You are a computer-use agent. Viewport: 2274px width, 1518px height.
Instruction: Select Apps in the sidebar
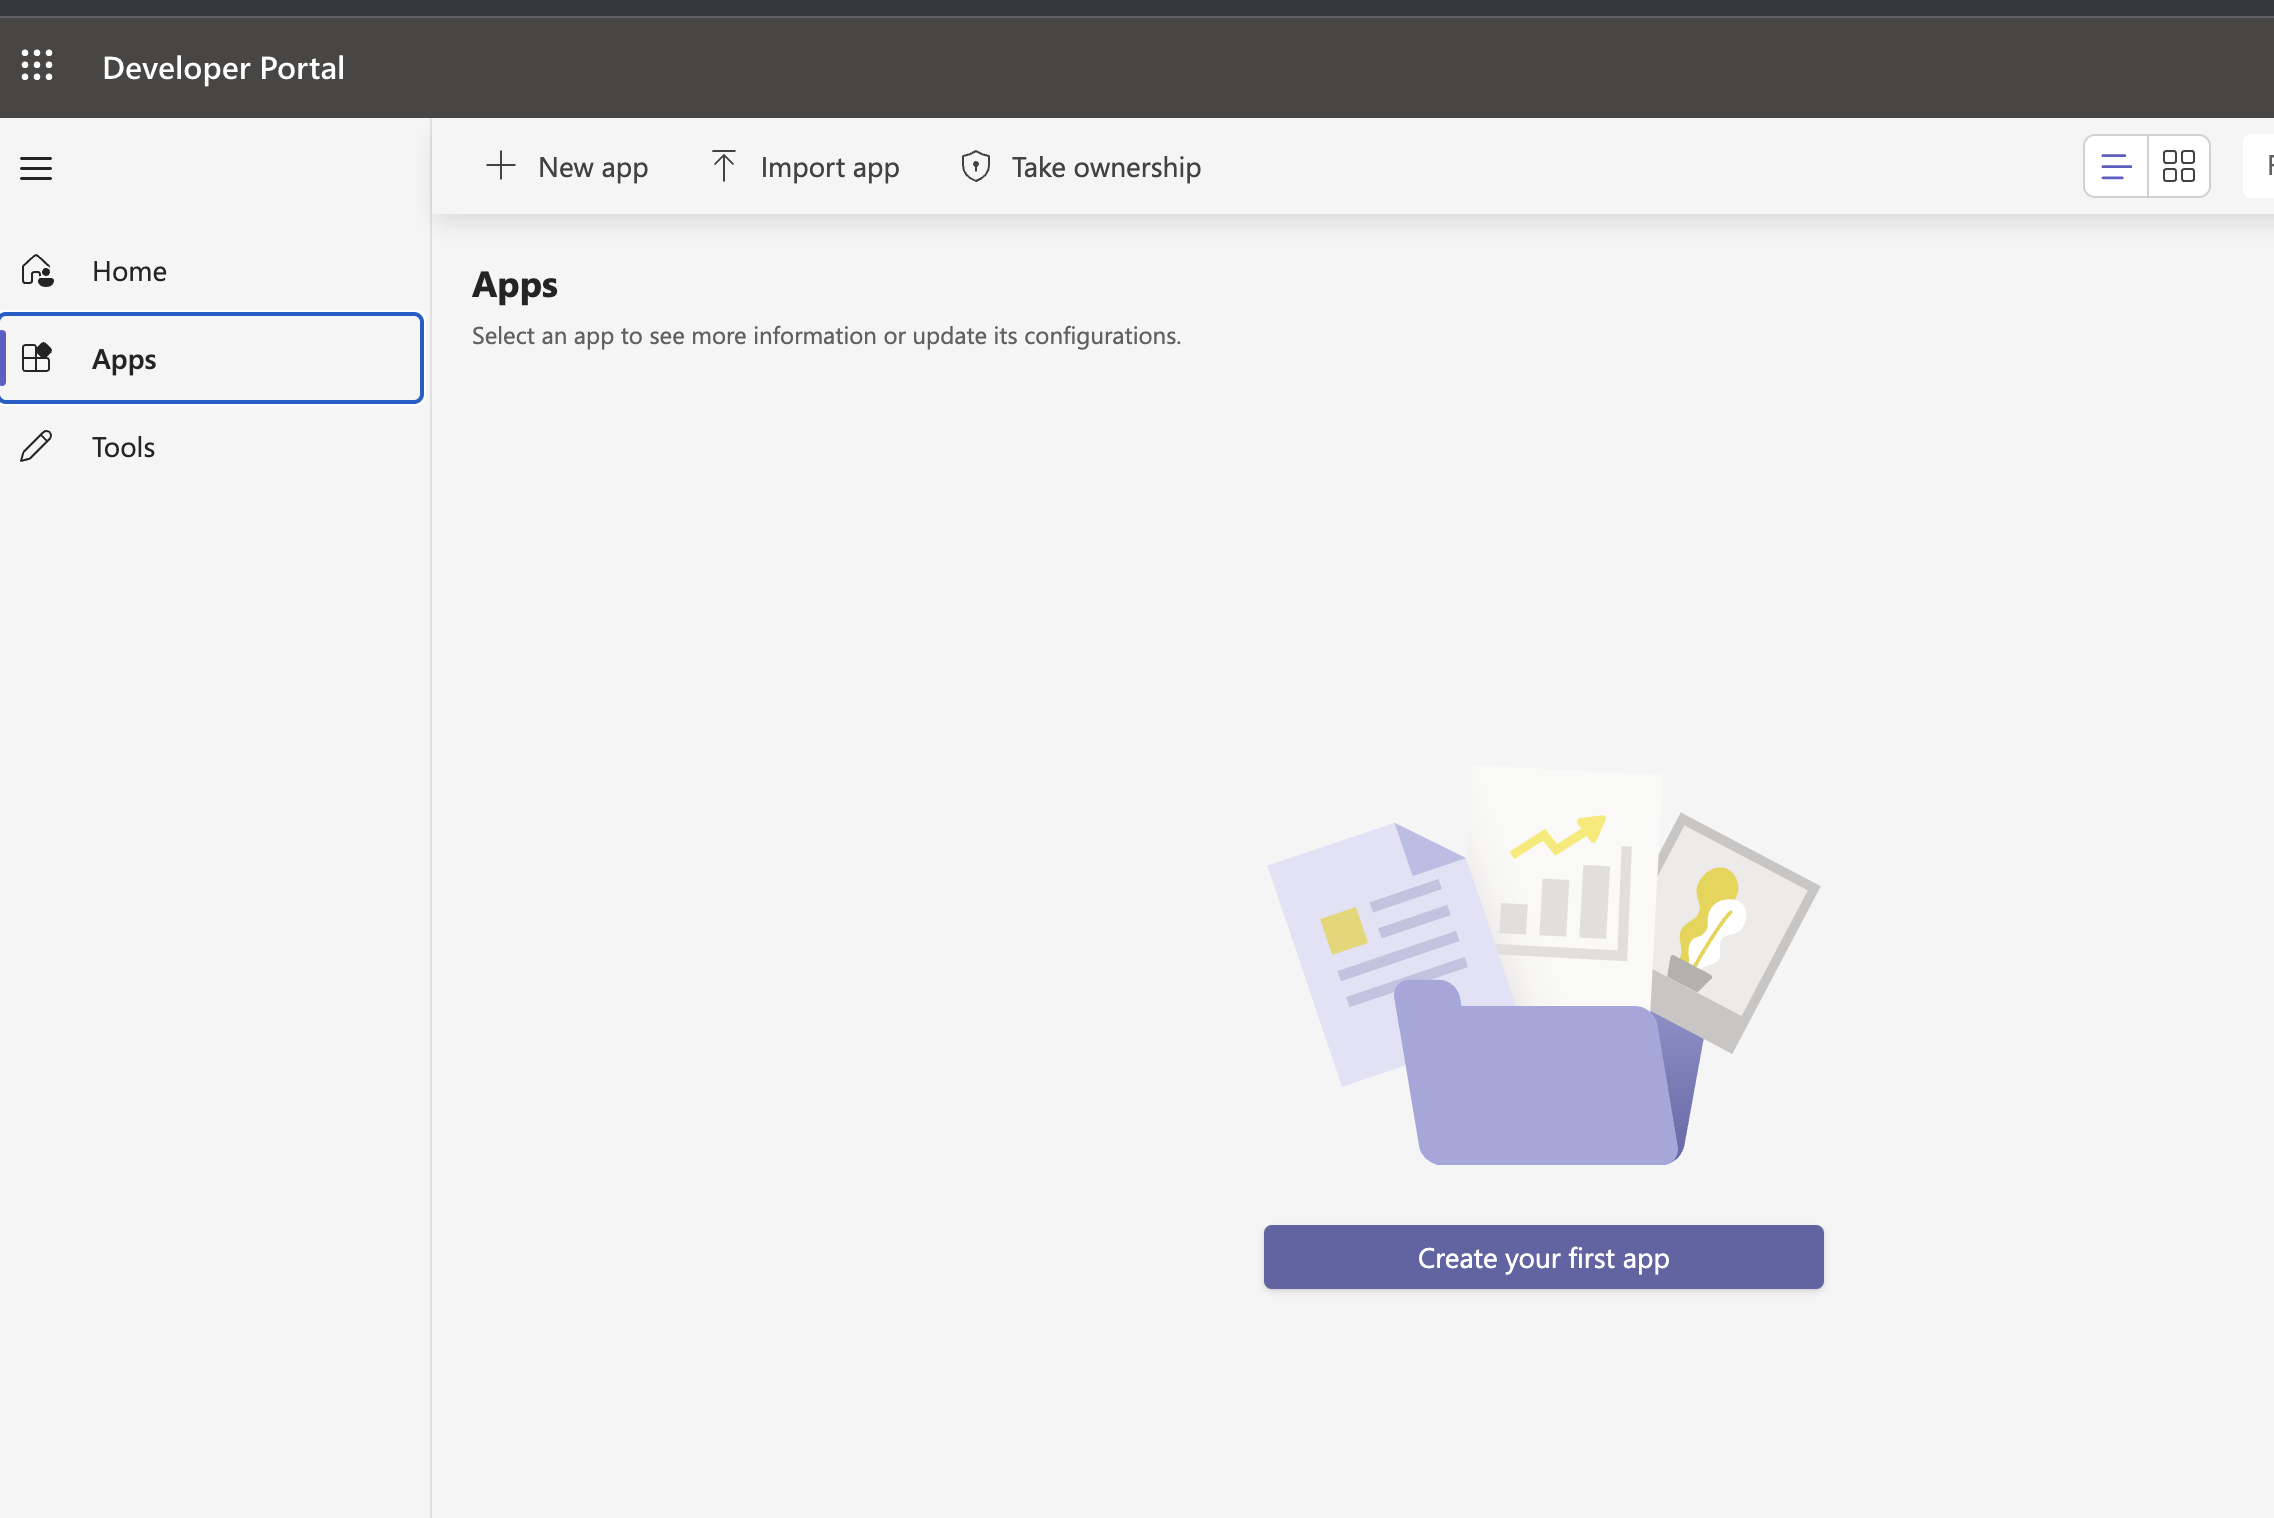[x=212, y=358]
